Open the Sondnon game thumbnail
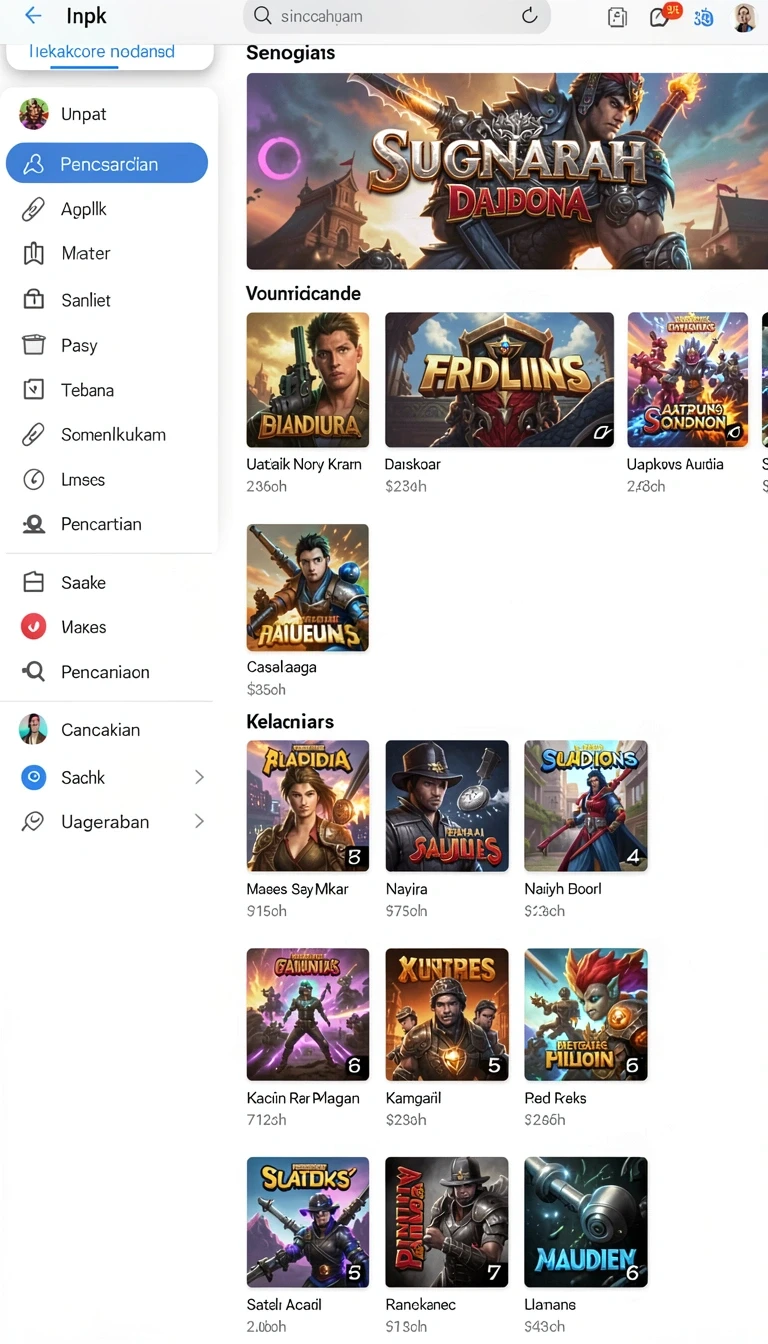This screenshot has height=1344, width=768. [688, 380]
